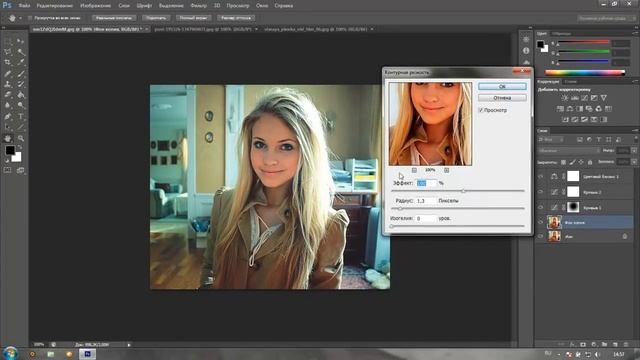Open the Изображение menu
This screenshot has width=640, height=360.
tap(96, 6)
